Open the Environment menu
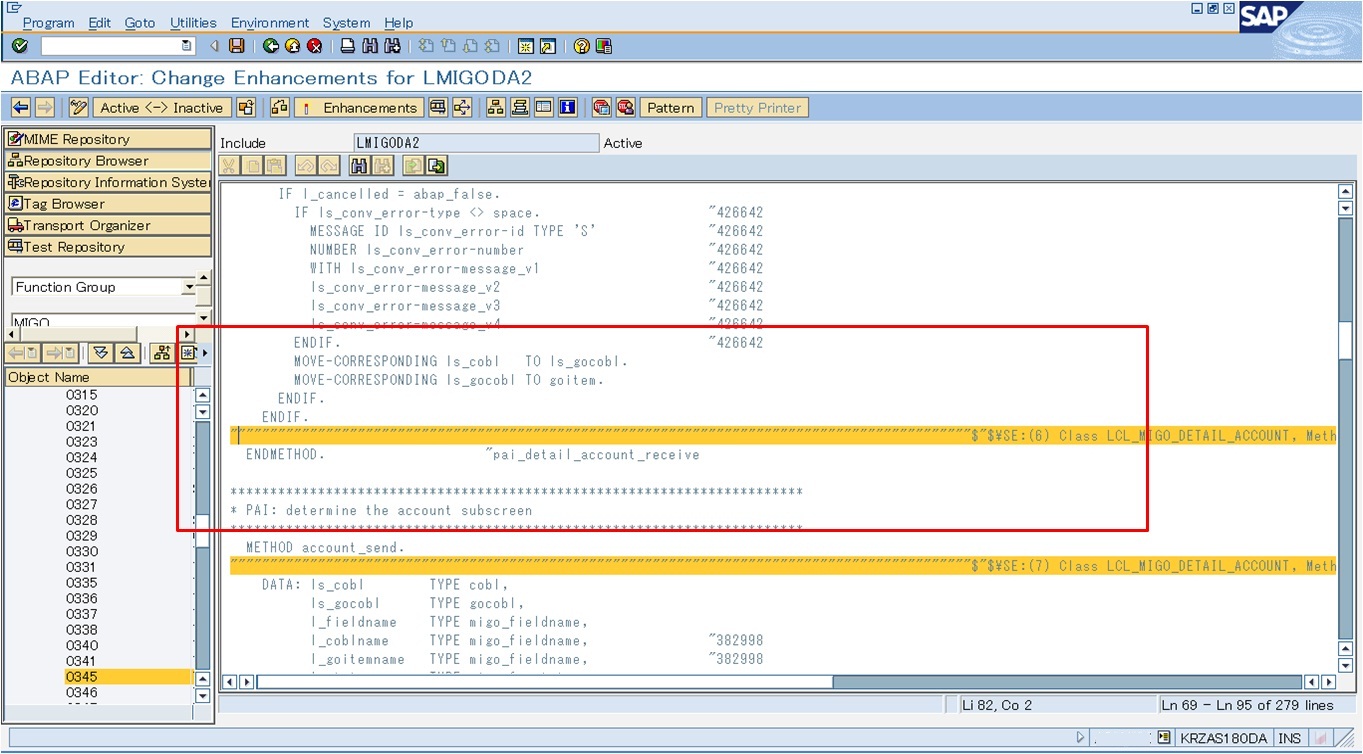1363x754 pixels. pos(270,22)
